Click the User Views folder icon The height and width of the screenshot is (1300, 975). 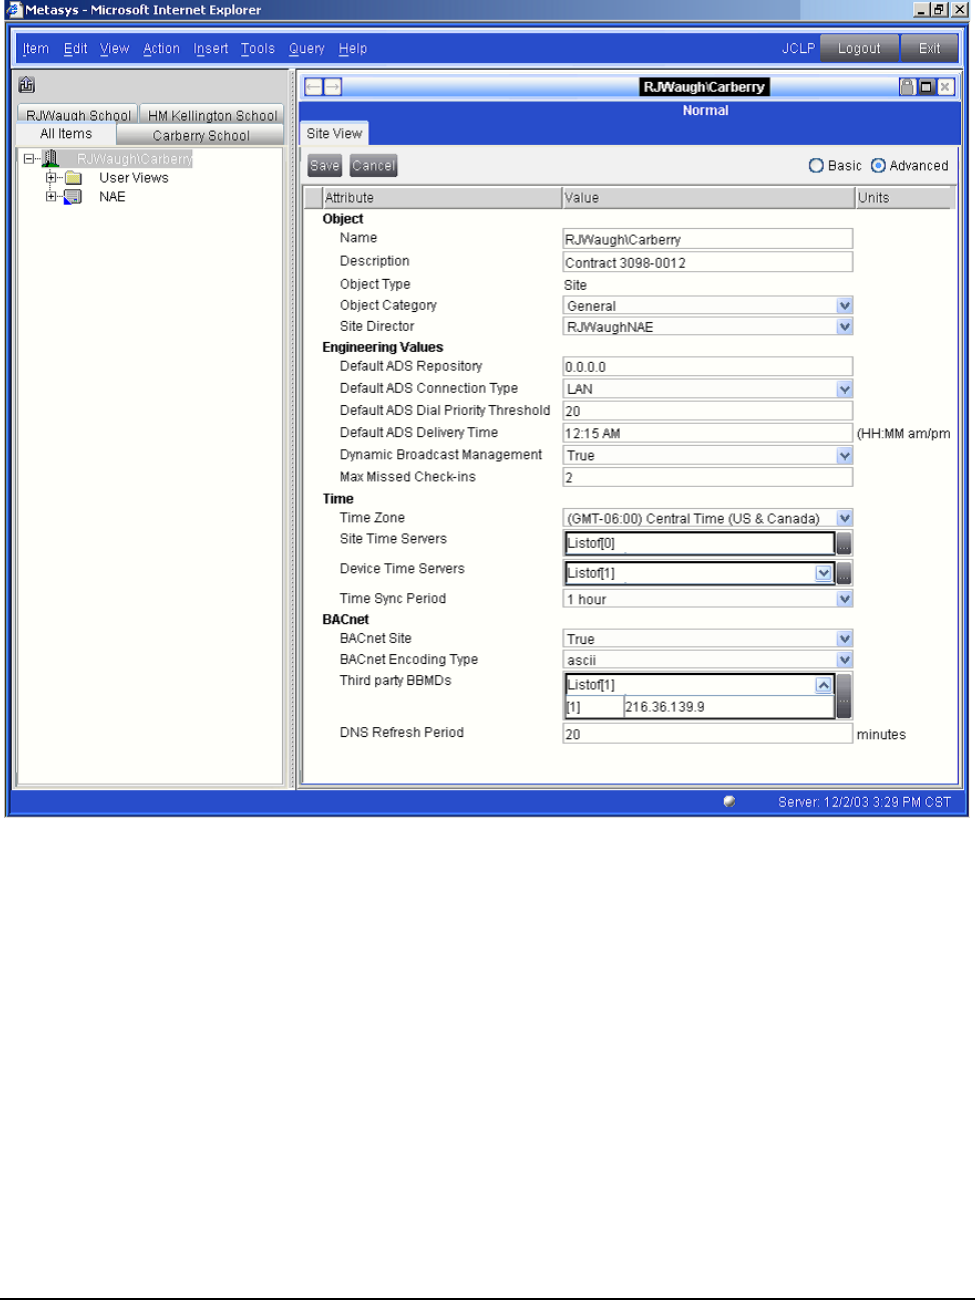(x=73, y=178)
